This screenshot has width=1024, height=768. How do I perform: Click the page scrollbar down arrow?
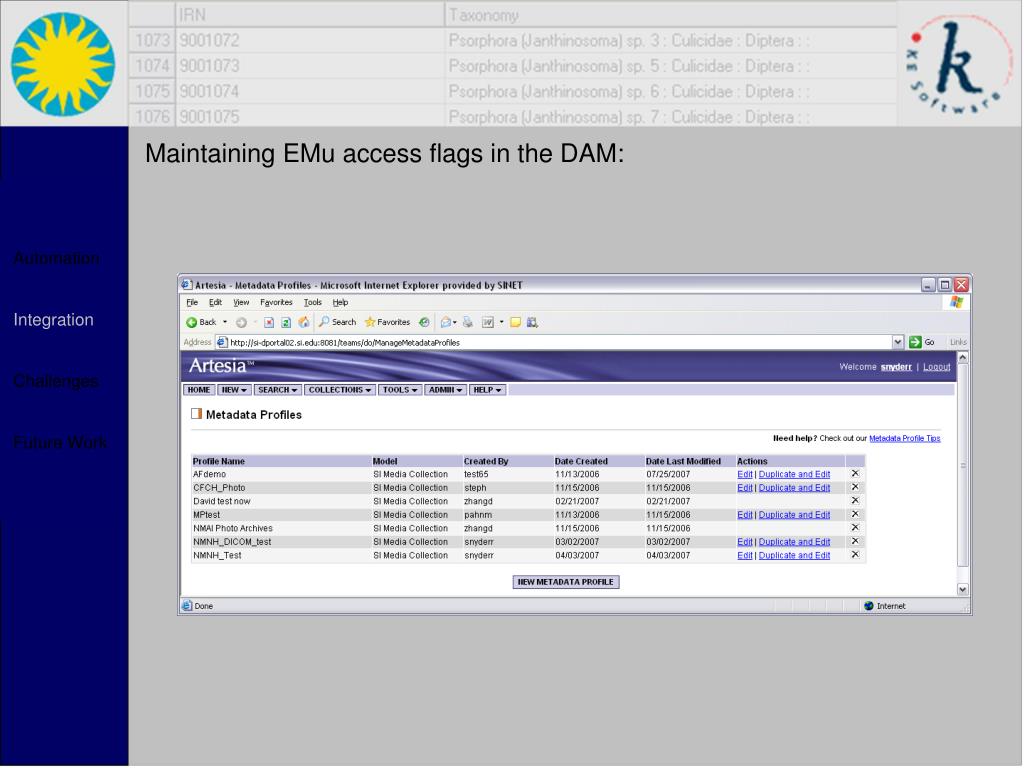coord(963,590)
